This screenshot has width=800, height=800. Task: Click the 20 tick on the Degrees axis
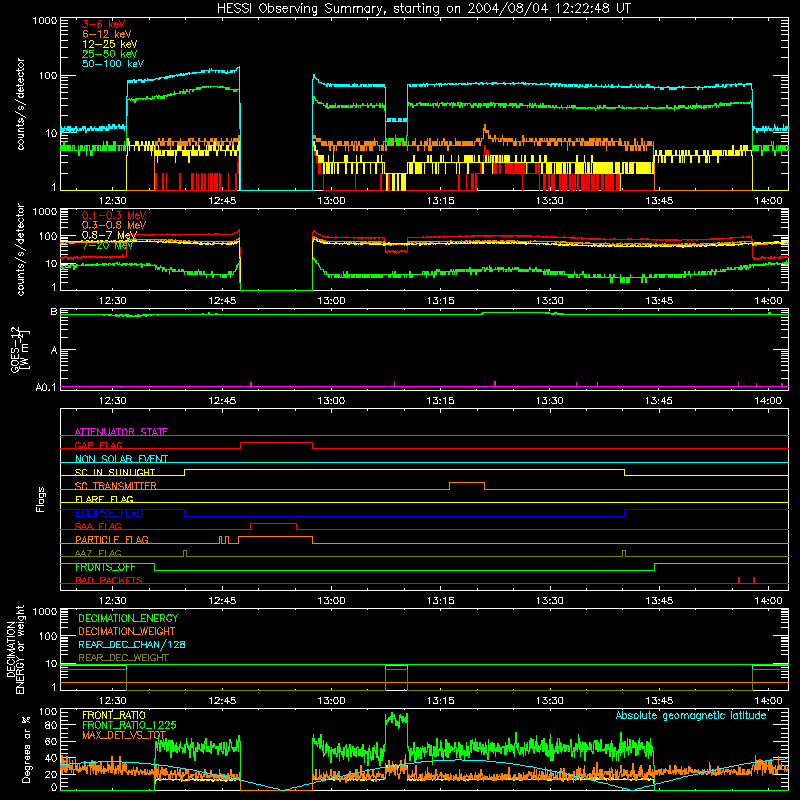[x=51, y=774]
